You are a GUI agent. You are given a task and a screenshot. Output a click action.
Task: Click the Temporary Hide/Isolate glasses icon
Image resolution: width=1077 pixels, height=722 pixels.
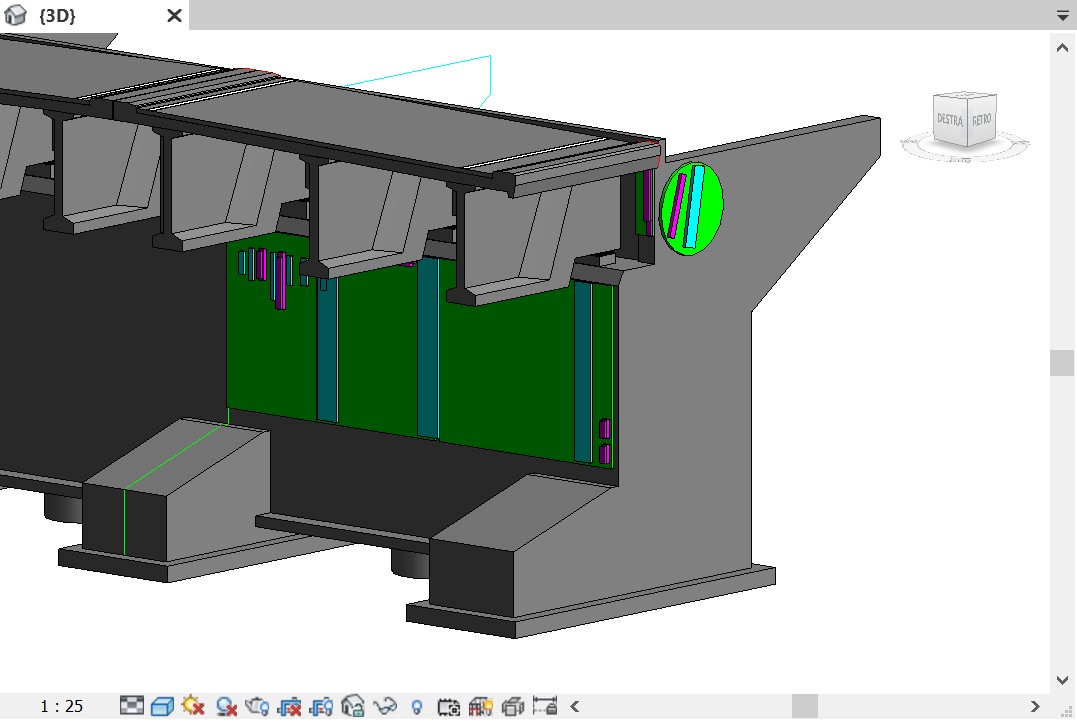pyautogui.click(x=385, y=706)
